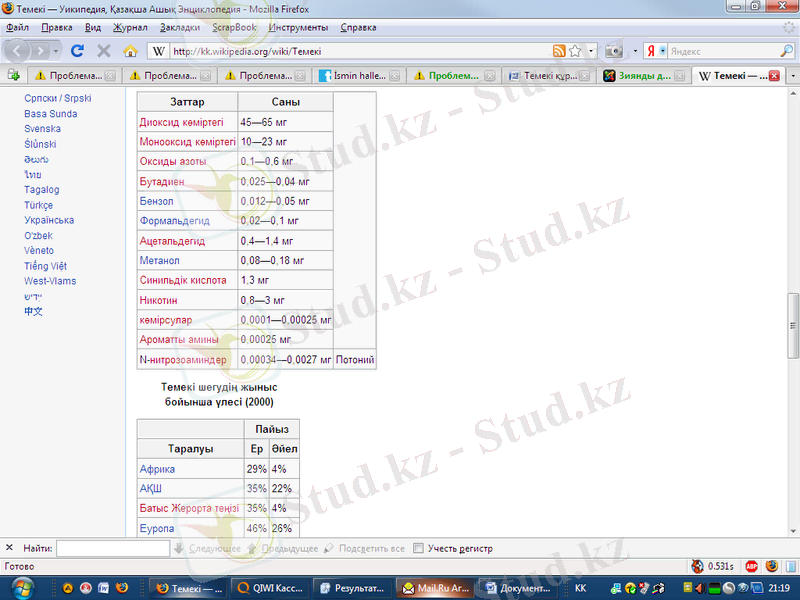Open the back/forward history dropdown arrow
Image resolution: width=800 pixels, height=600 pixels.
(56, 50)
